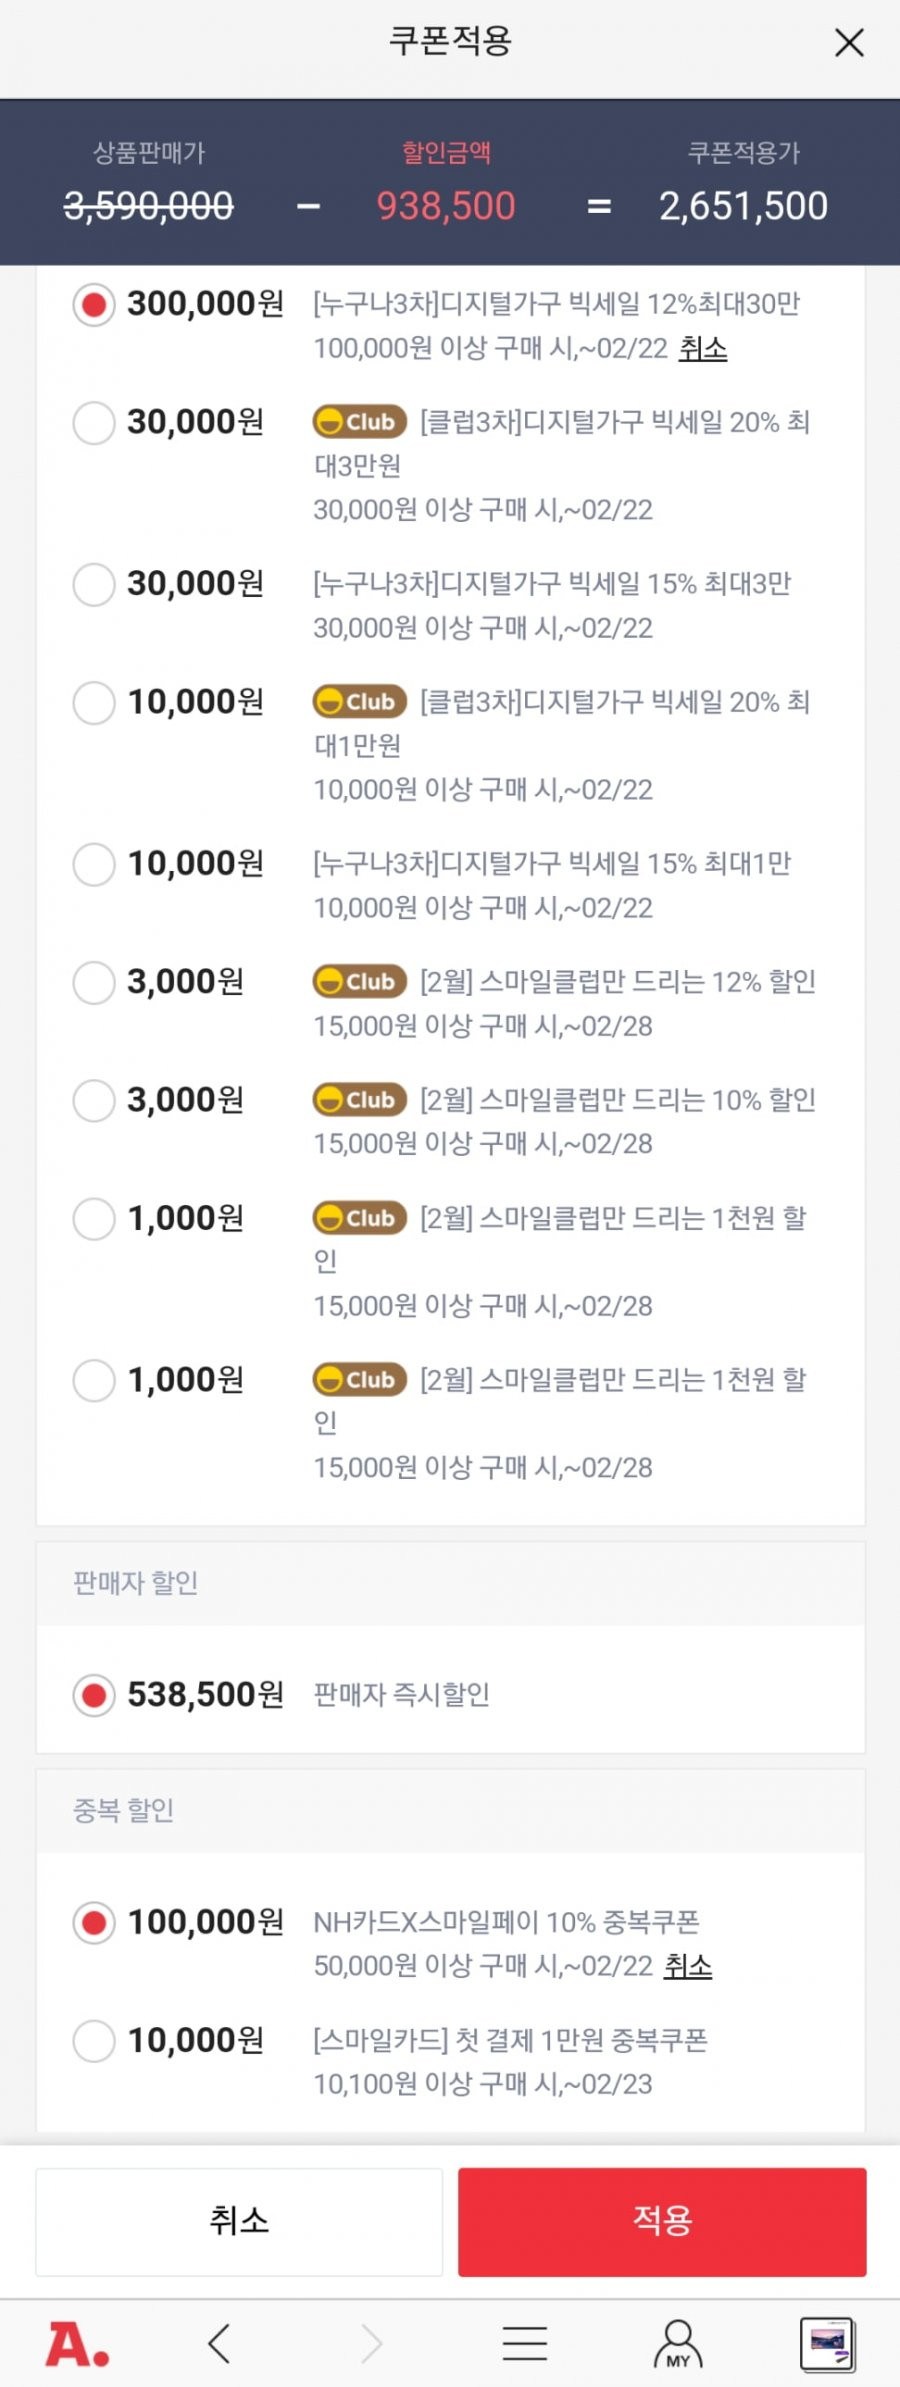Cancel the 300,000원 coupon via 취소 link

(x=703, y=349)
